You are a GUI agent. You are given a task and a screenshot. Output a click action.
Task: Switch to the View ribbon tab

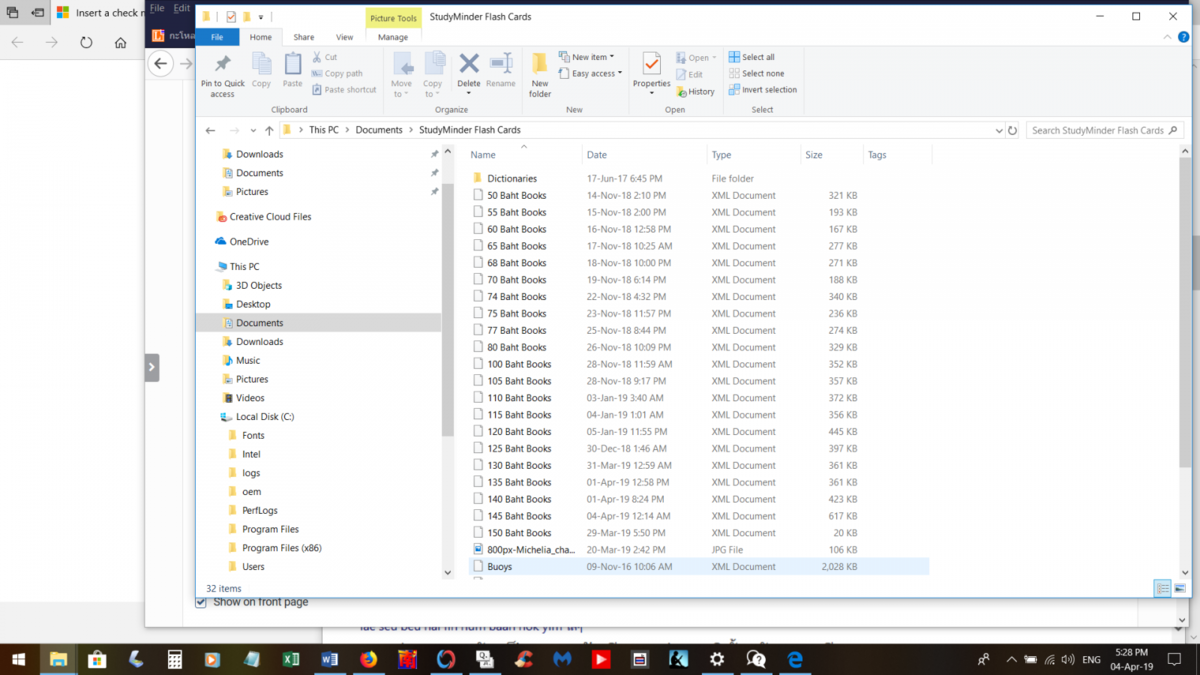(344, 37)
